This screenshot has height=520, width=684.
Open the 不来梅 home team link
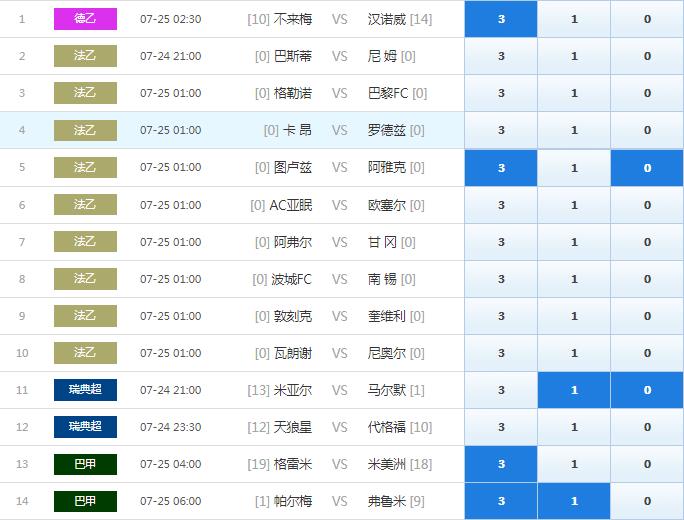pyautogui.click(x=292, y=19)
